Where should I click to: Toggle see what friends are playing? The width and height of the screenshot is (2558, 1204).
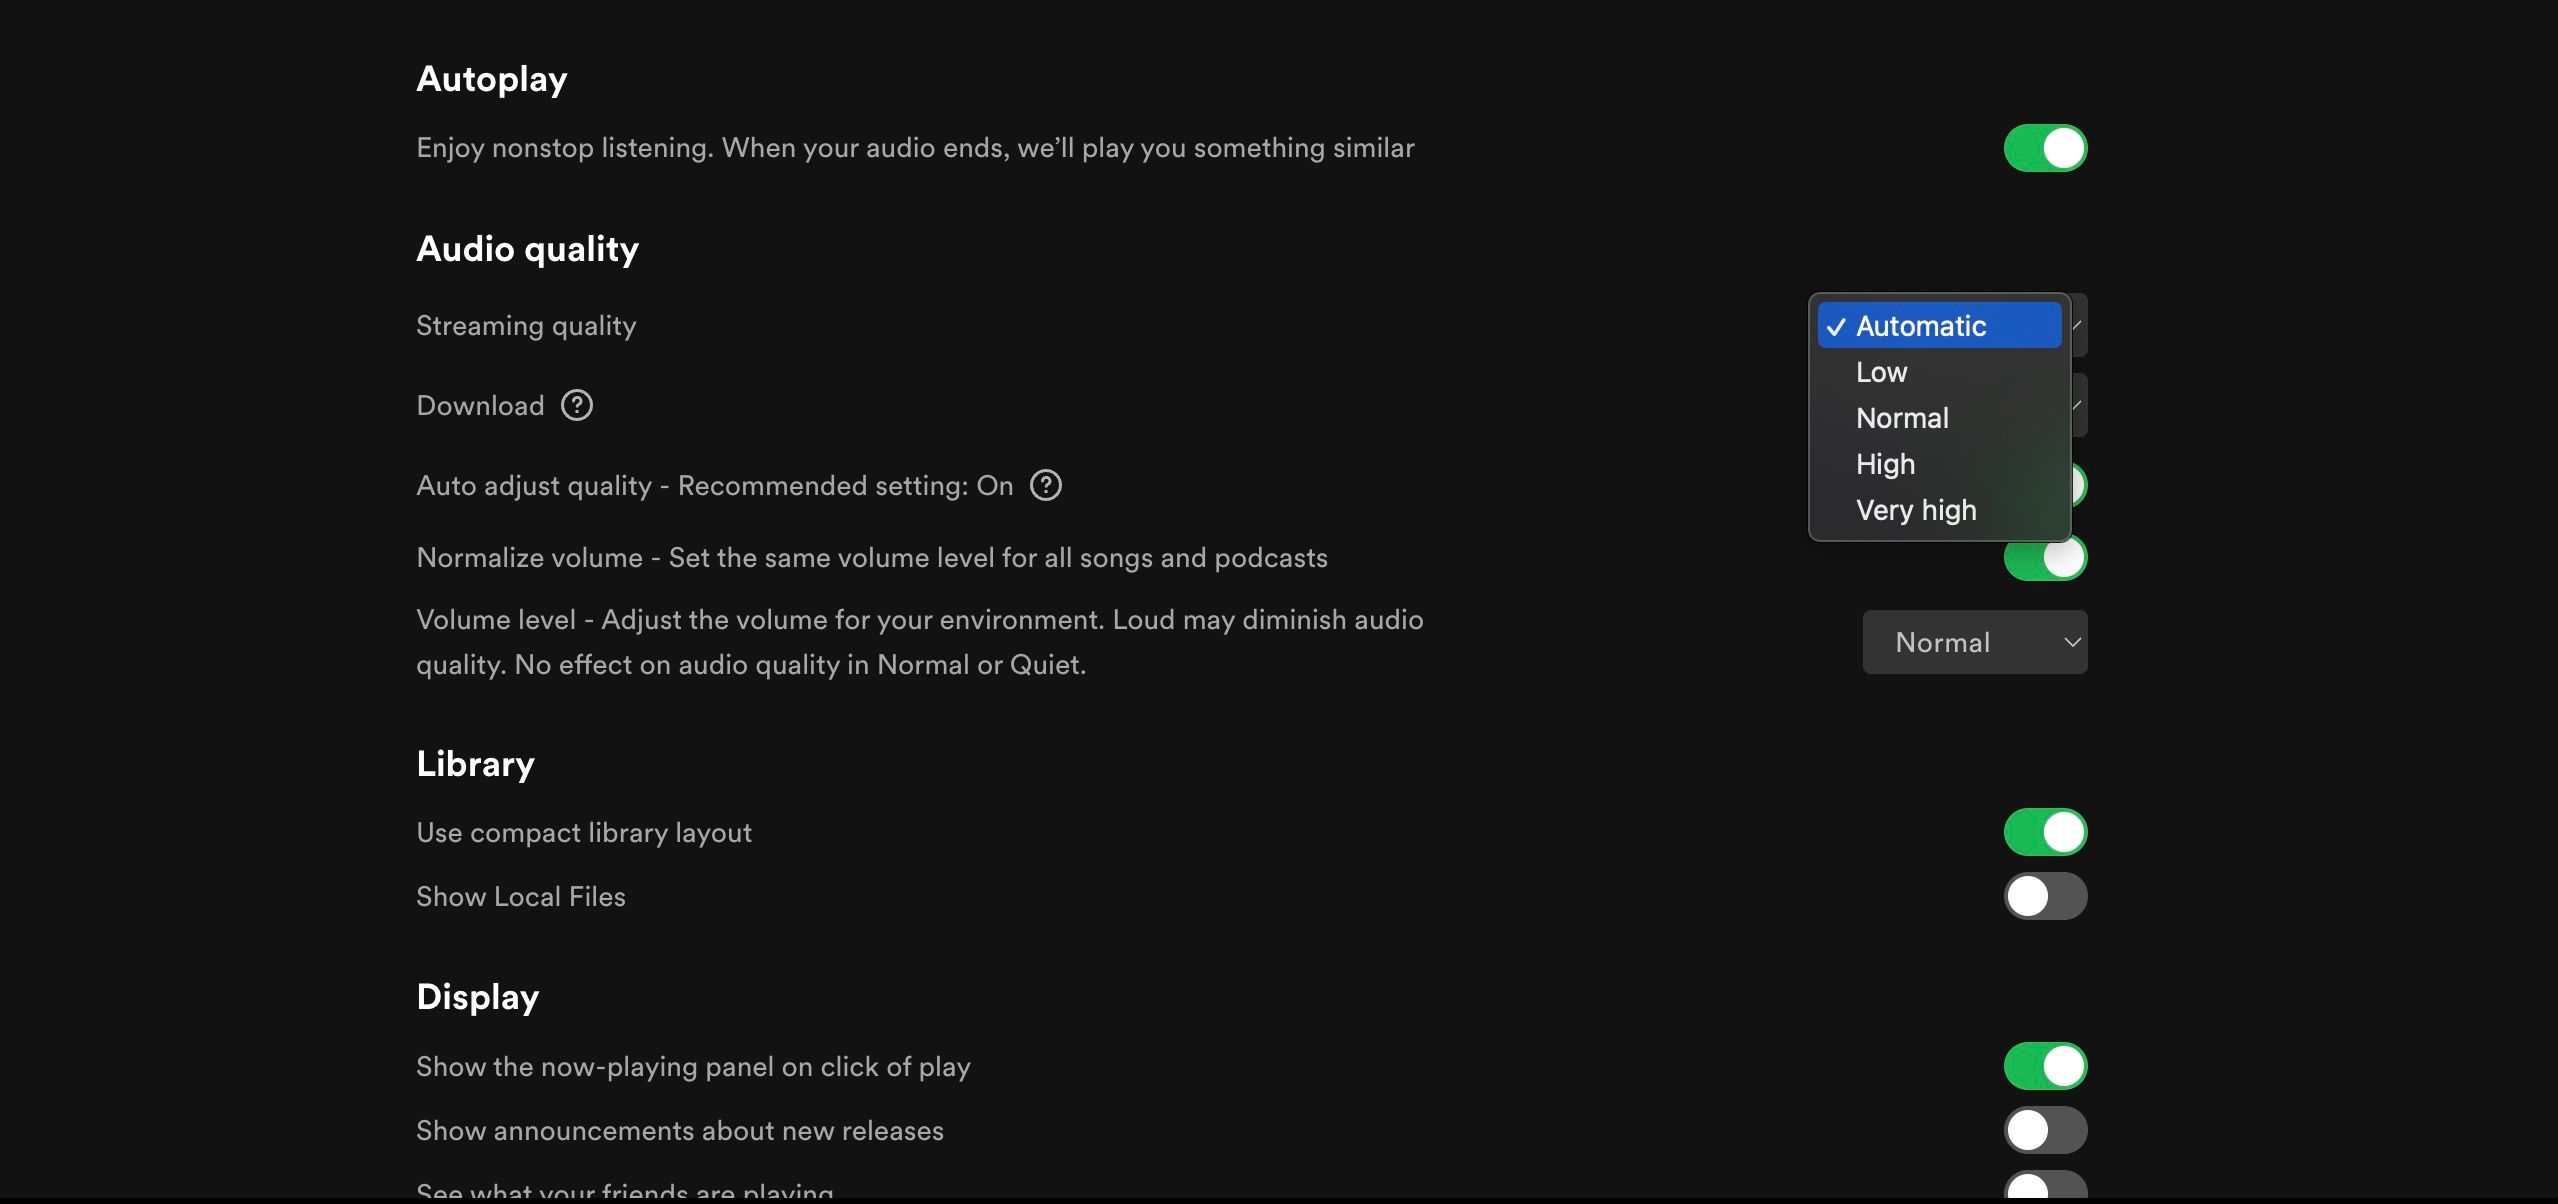click(2044, 1188)
